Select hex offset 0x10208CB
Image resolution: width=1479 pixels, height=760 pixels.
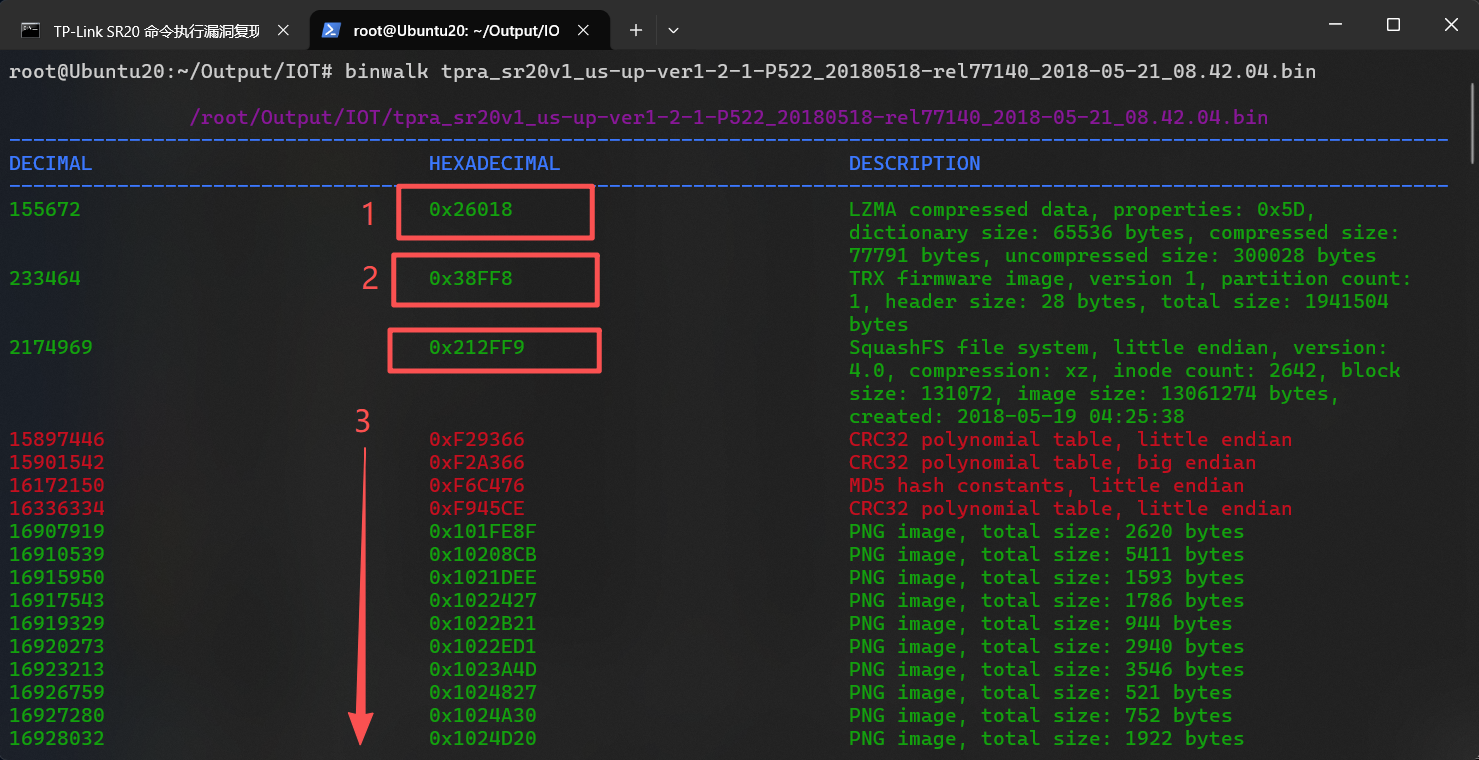tap(483, 554)
